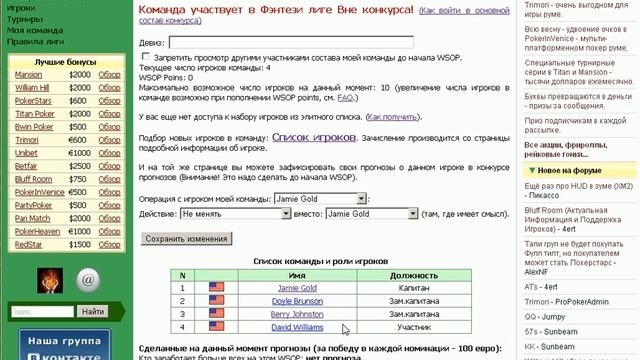
Task: Open the Pari Match bonus link
Action: (x=32, y=218)
